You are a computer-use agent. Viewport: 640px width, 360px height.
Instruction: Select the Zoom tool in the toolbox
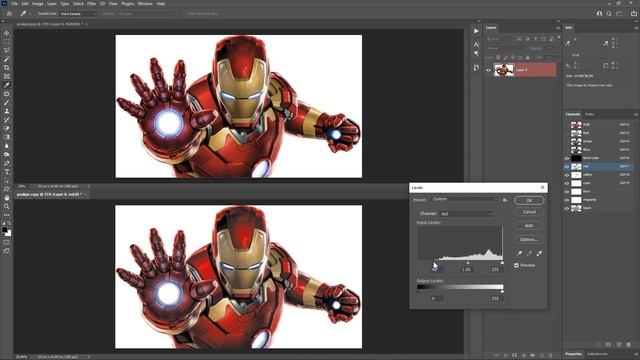7,207
